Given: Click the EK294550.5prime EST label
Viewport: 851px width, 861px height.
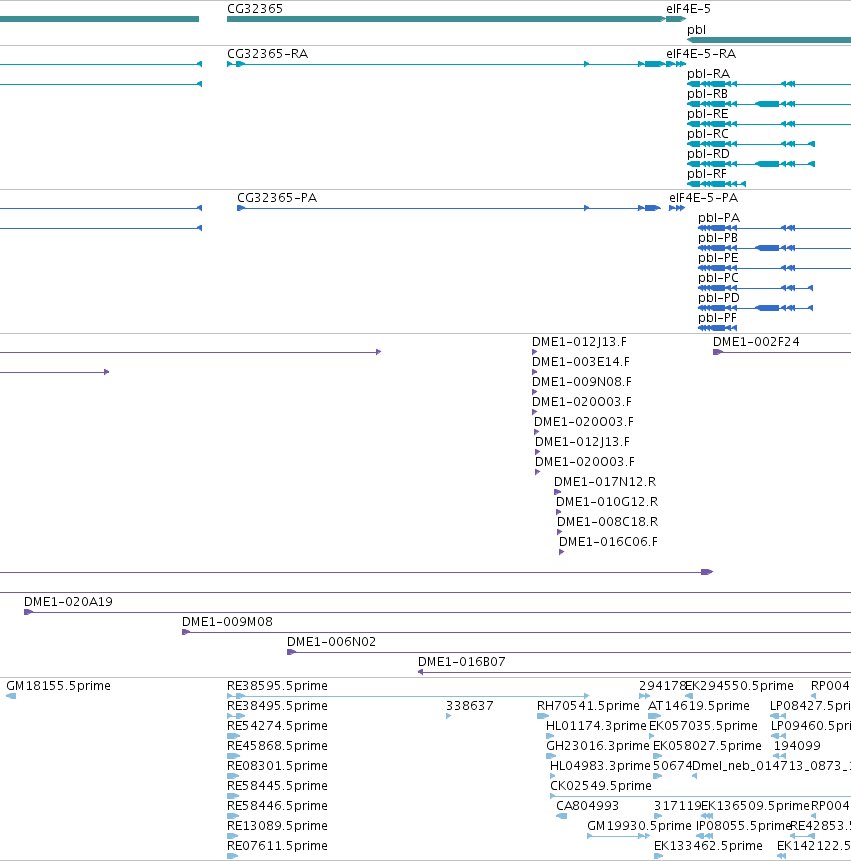Looking at the screenshot, I should point(739,686).
